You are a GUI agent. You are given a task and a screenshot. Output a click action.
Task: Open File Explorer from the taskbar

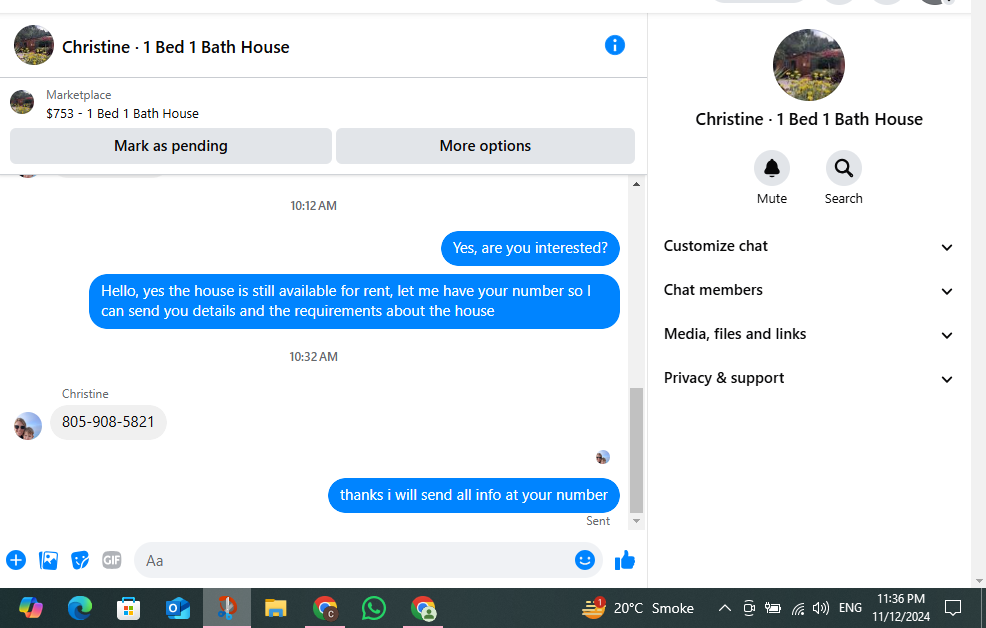[x=275, y=608]
